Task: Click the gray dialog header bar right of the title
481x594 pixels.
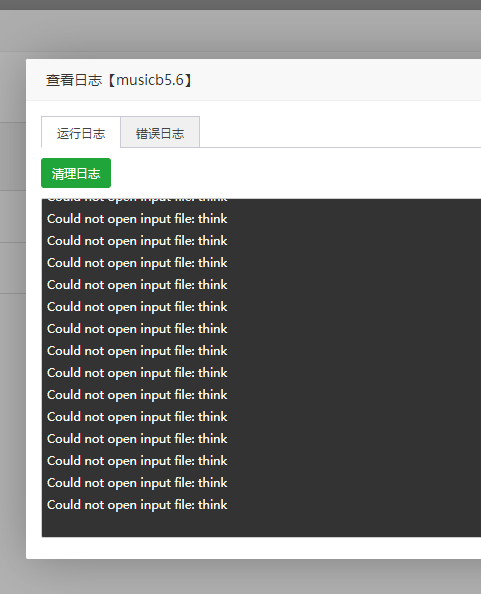Action: tap(337, 80)
